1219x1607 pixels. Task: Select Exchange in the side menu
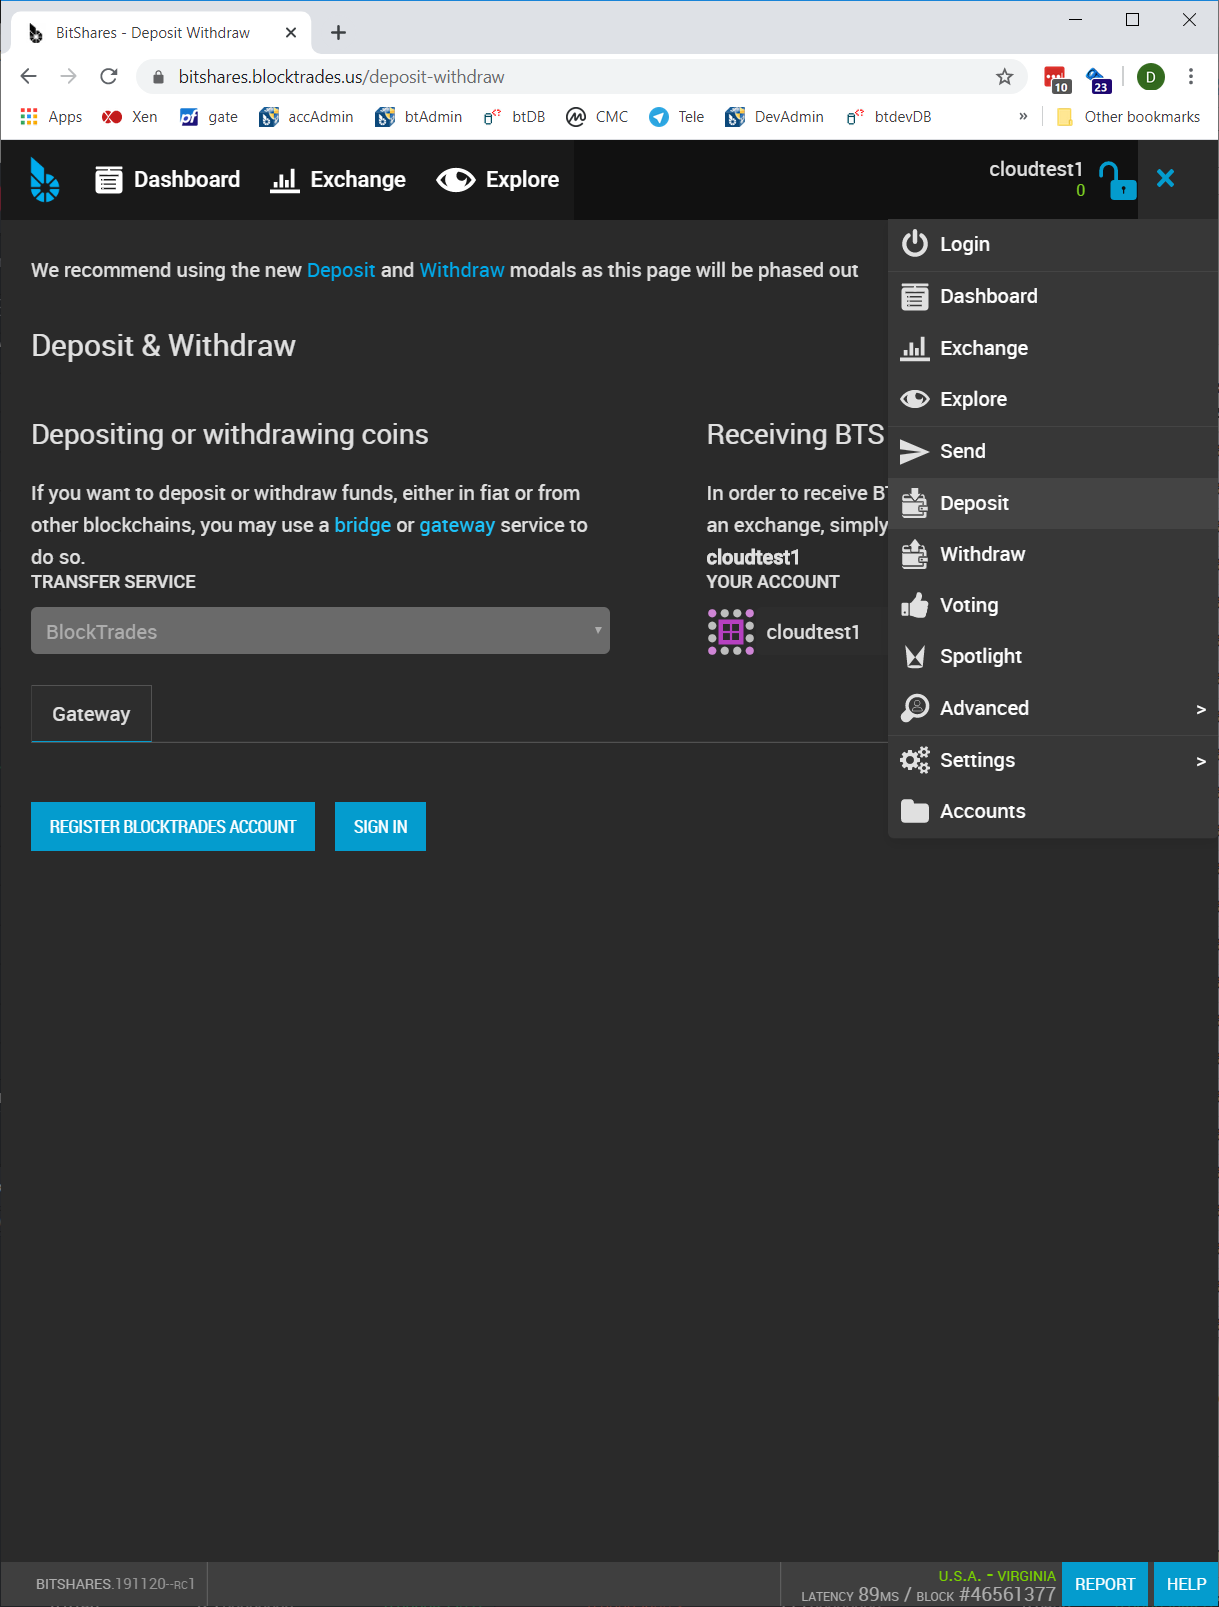pyautogui.click(x=1053, y=348)
